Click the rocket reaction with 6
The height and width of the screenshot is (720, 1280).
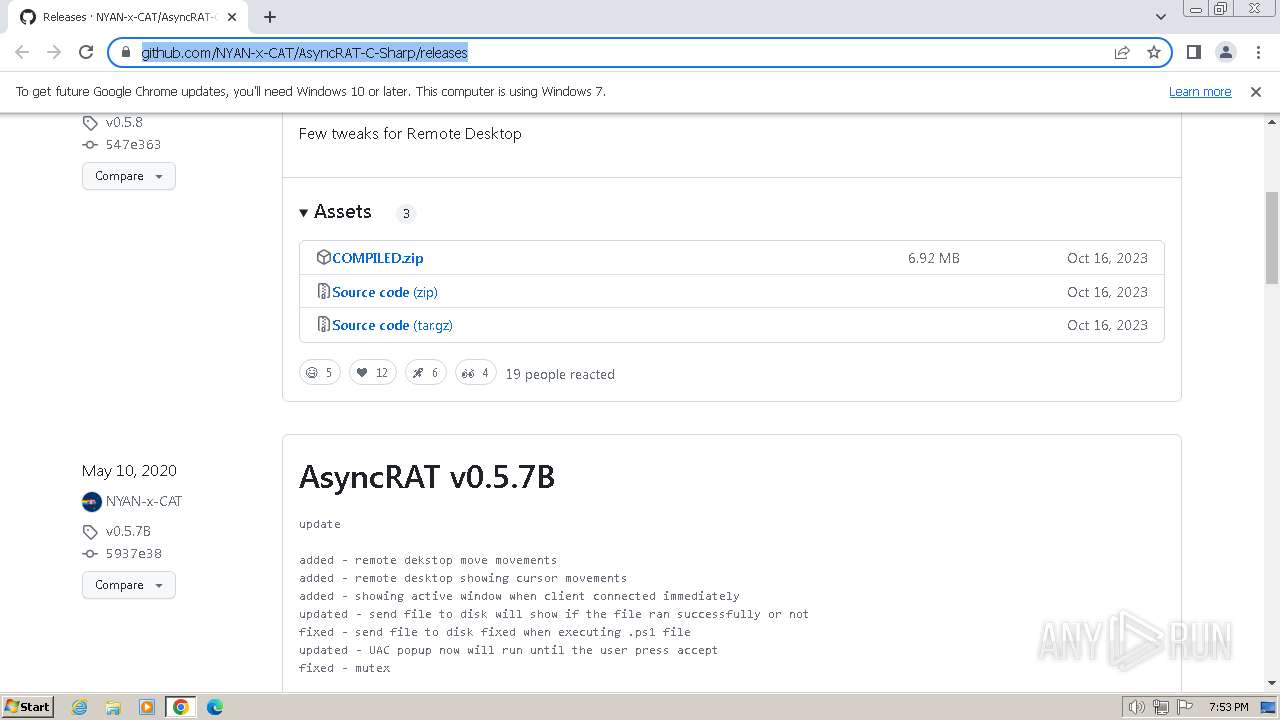426,373
